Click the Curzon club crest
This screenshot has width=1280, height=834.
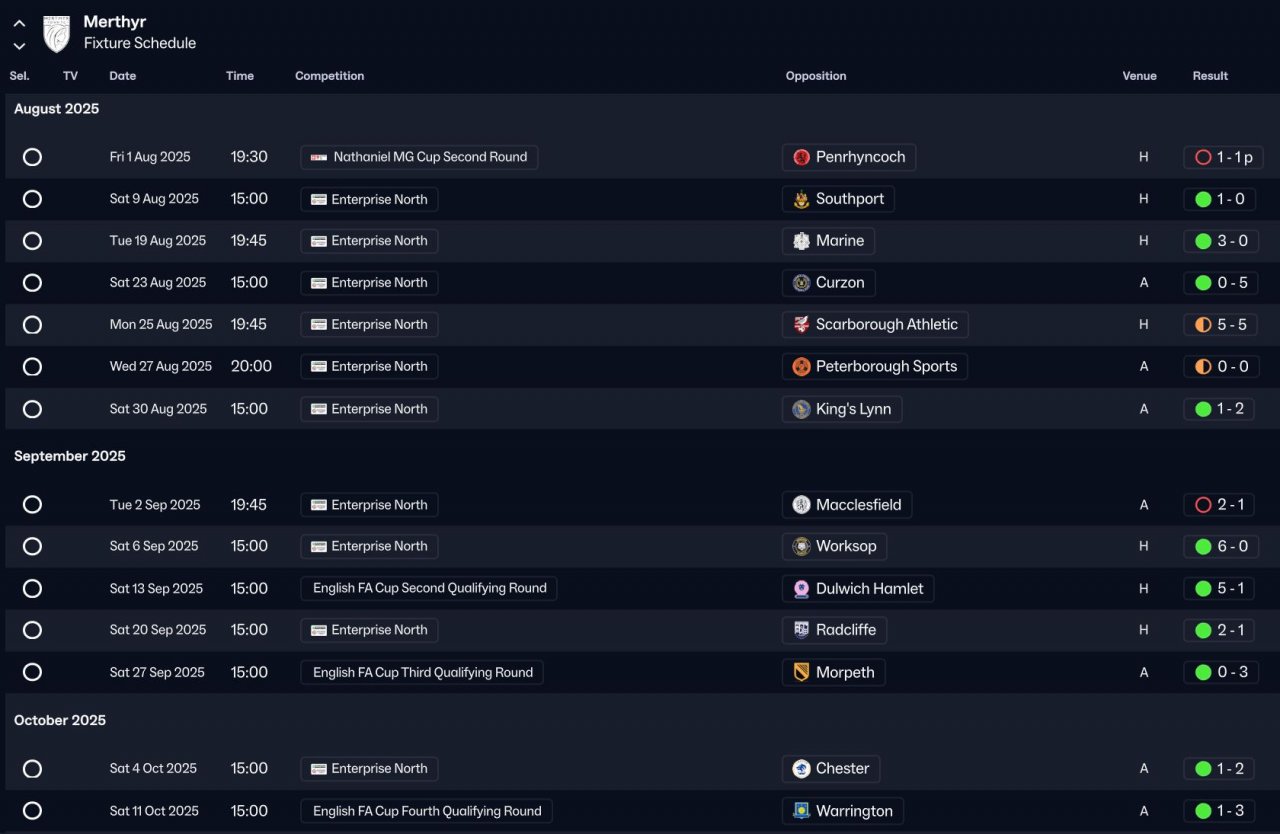tap(801, 283)
